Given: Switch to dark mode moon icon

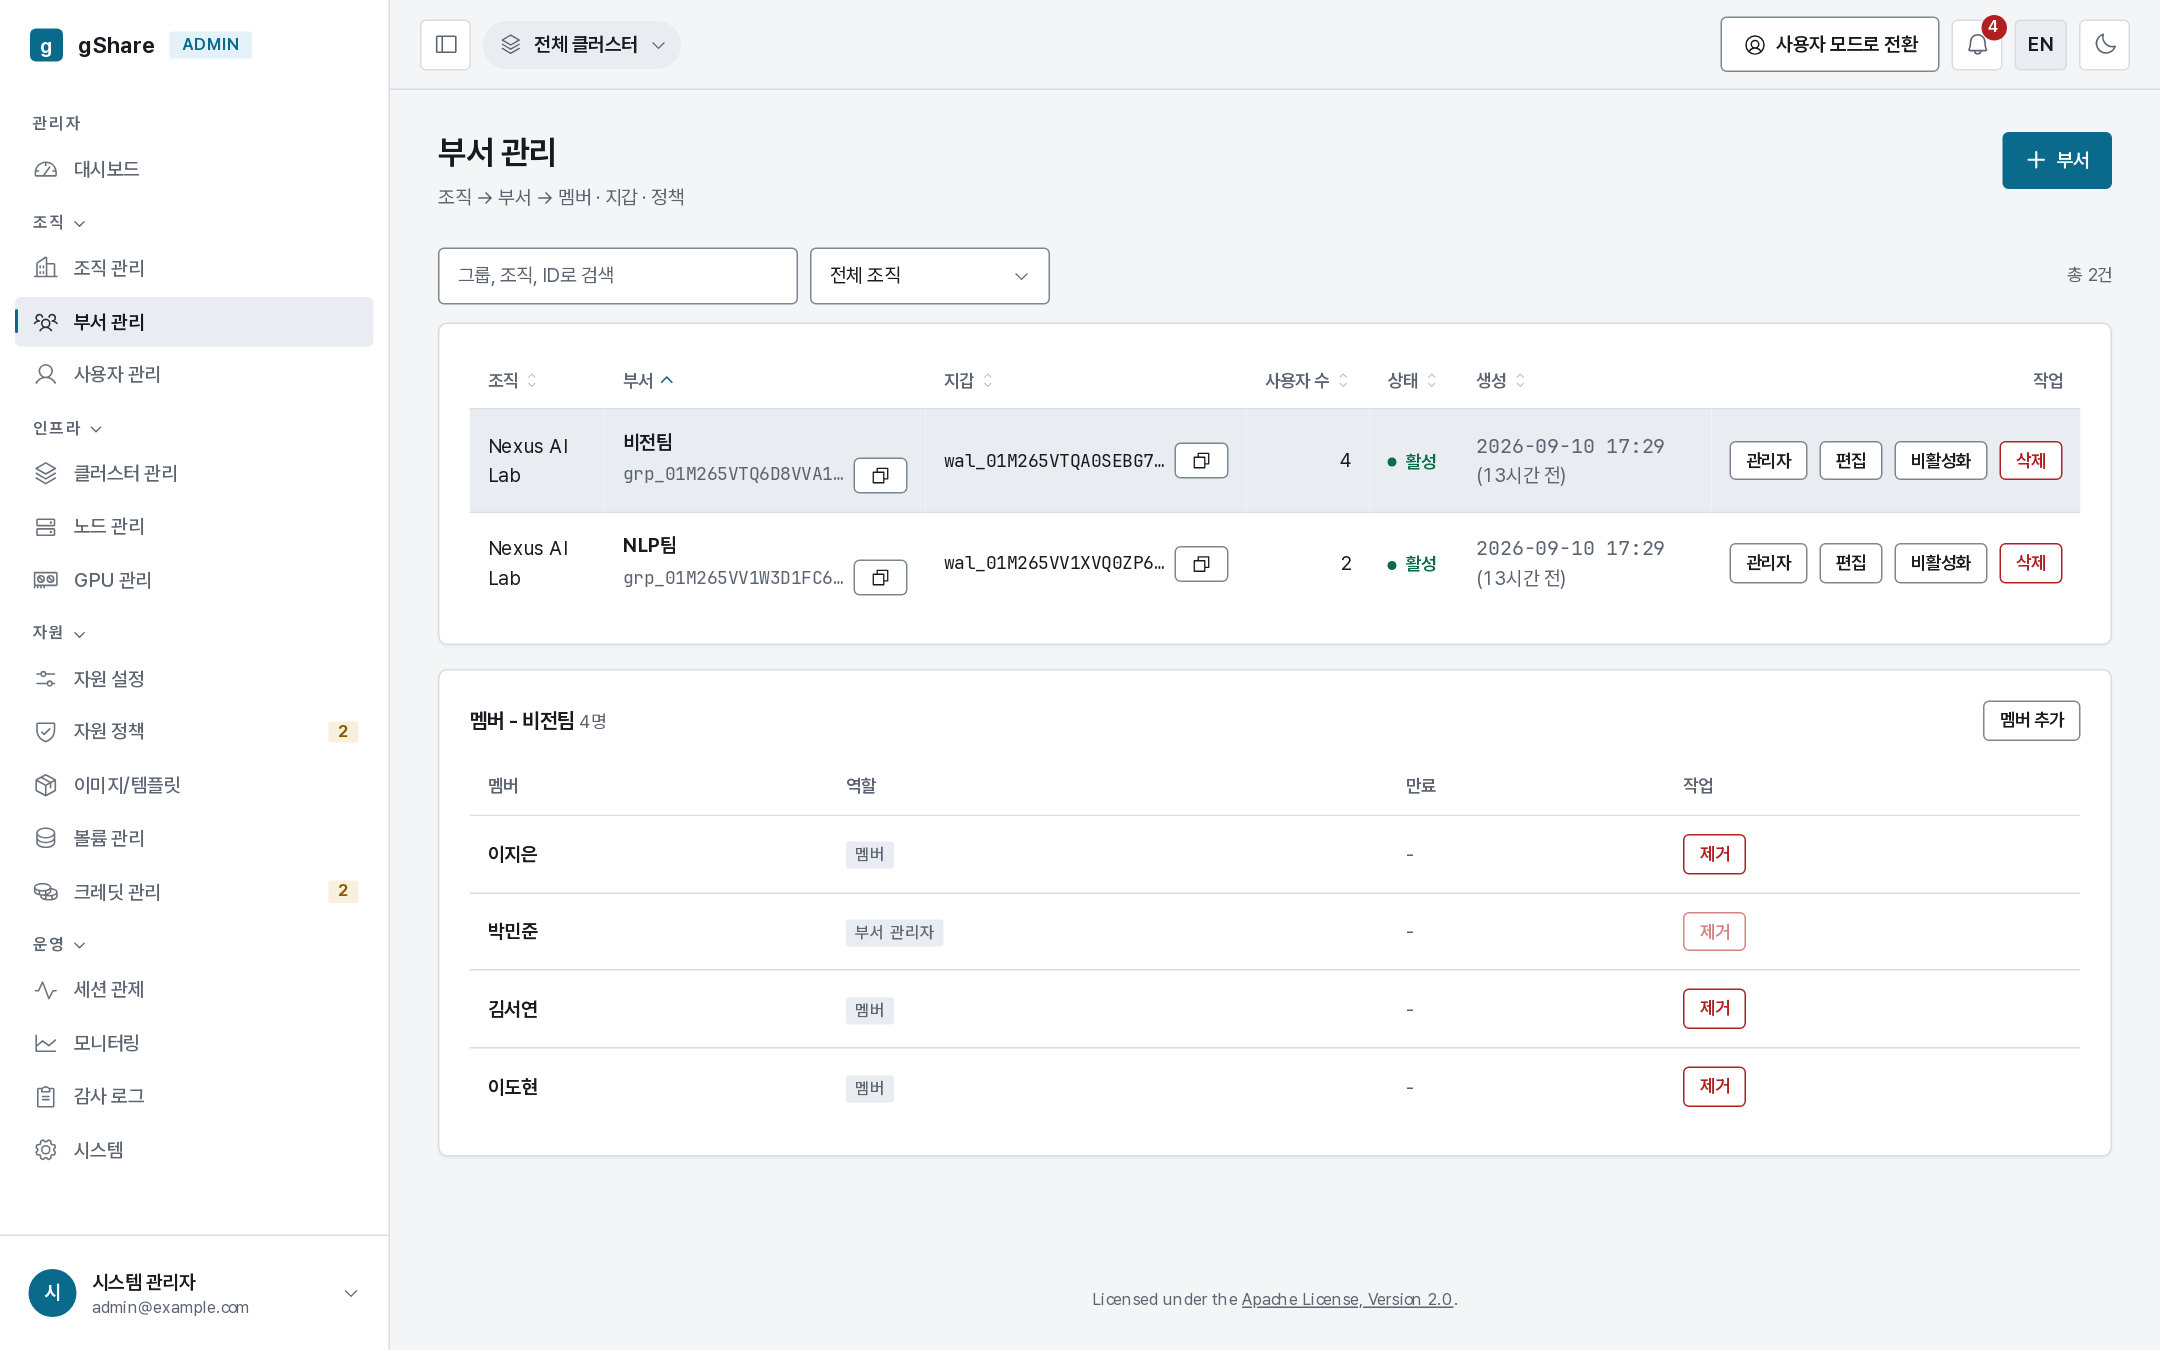Looking at the screenshot, I should pos(2104,45).
